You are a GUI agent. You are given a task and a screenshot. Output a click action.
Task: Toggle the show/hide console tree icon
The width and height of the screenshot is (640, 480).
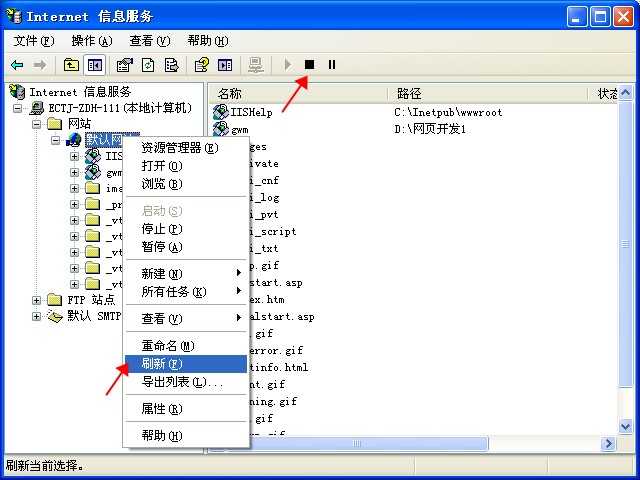(95, 65)
